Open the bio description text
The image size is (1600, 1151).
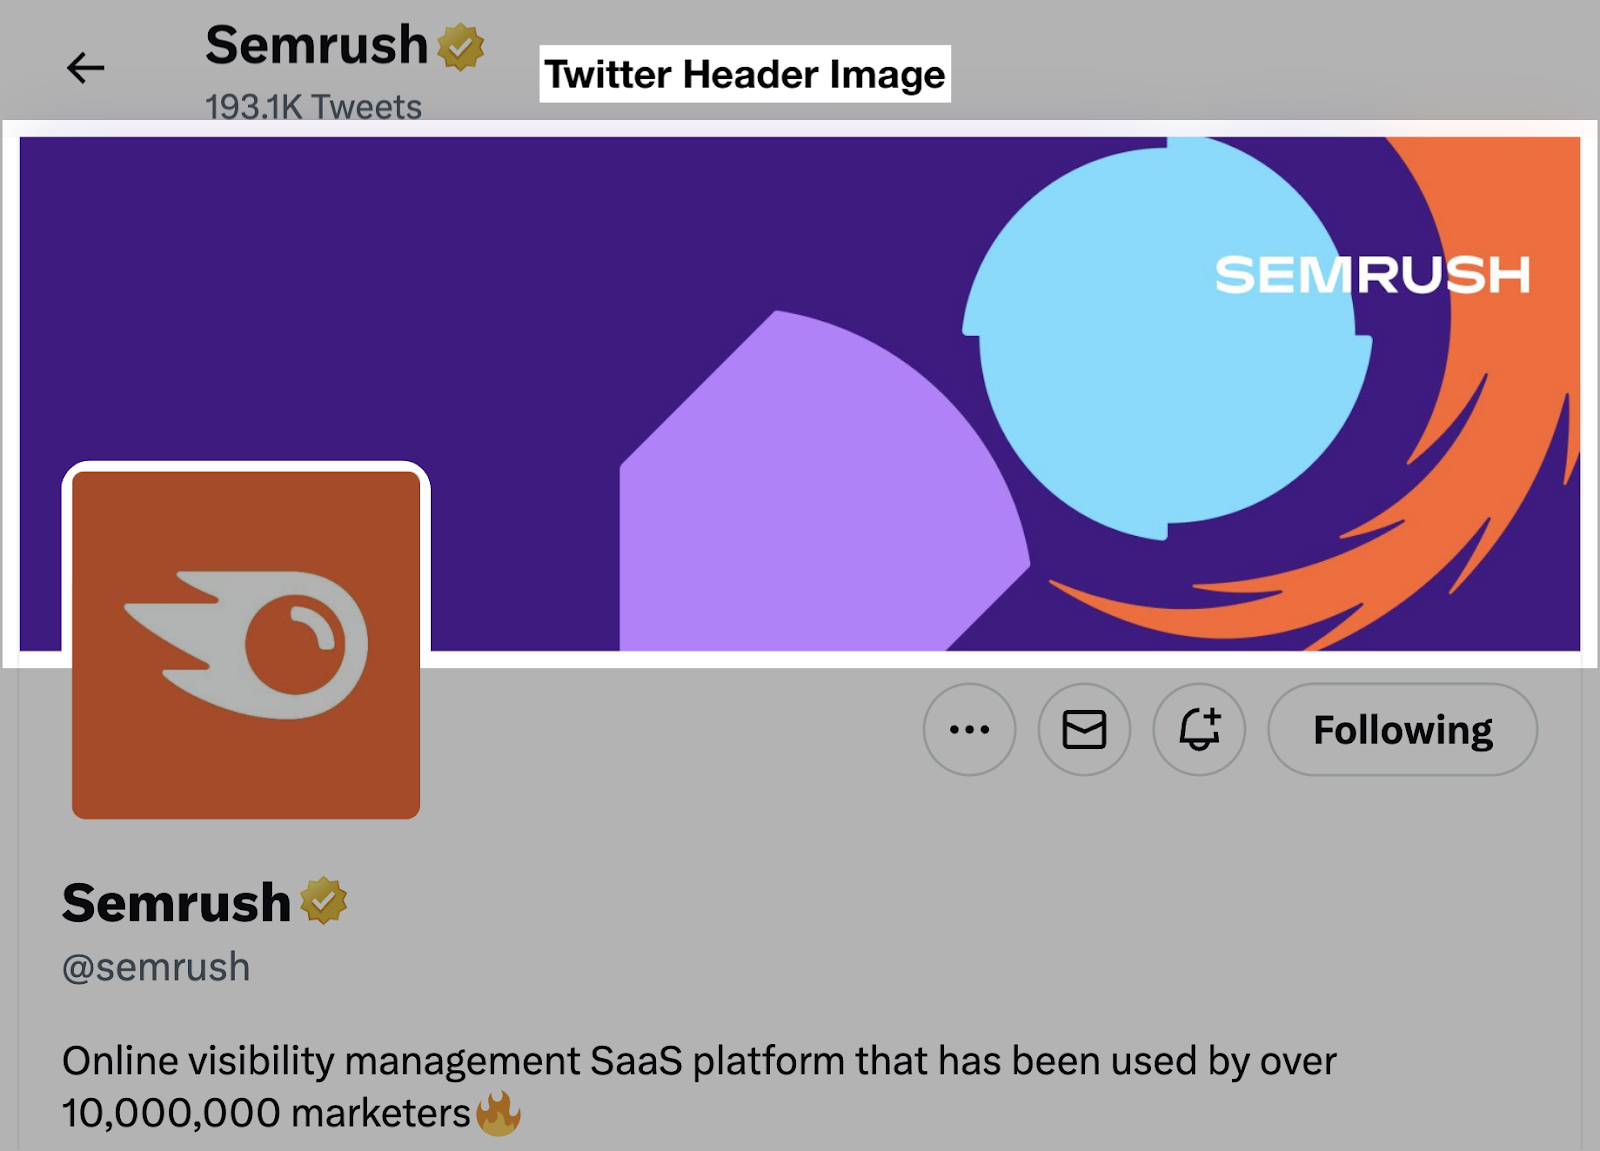(x=700, y=1061)
